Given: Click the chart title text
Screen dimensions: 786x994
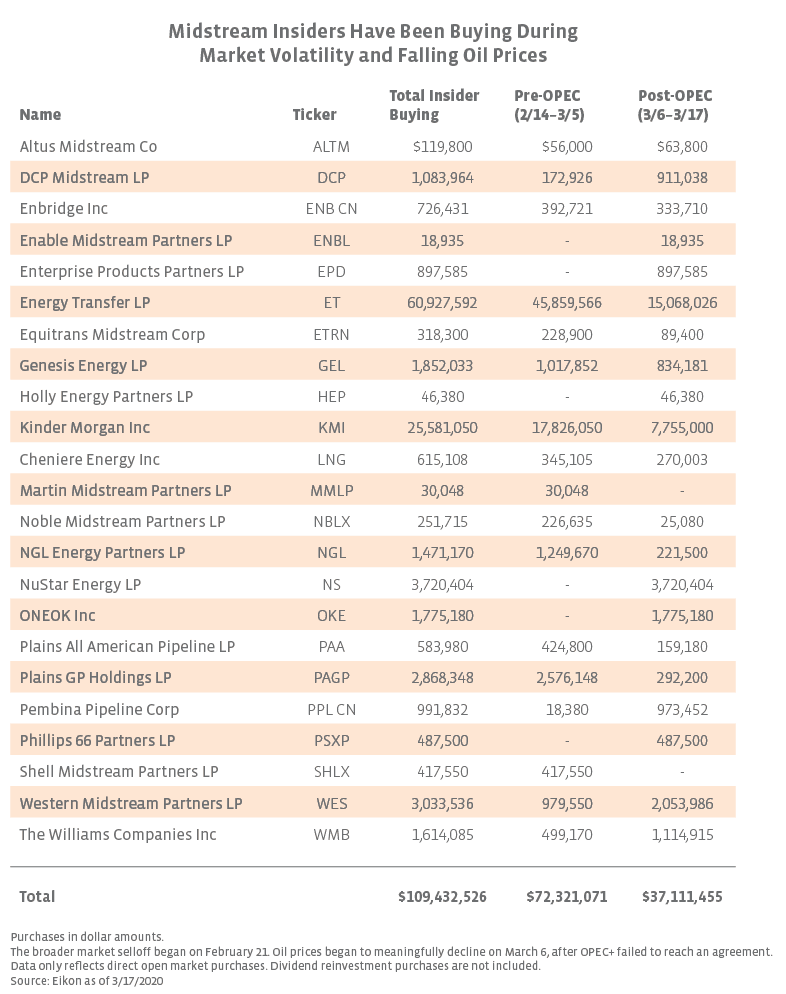Looking at the screenshot, I should coord(373,43).
